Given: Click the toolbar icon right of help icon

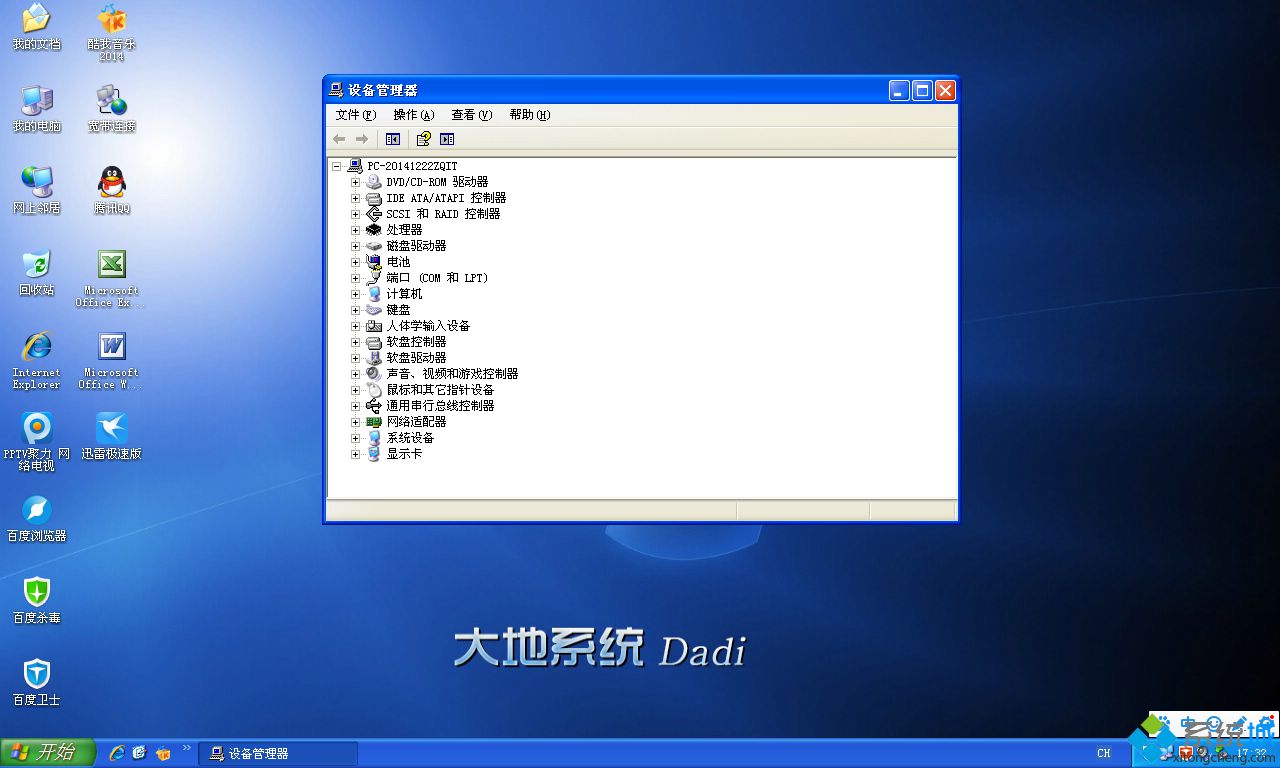Looking at the screenshot, I should 447,139.
